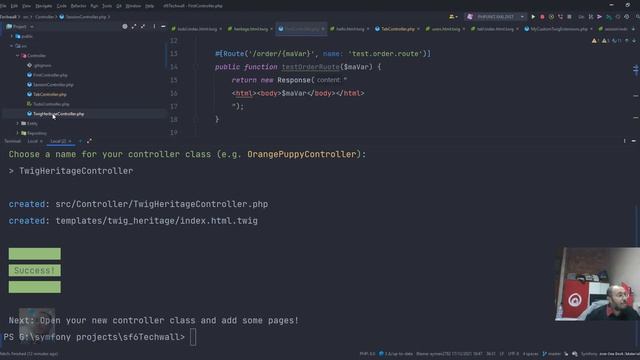This screenshot has width=640, height=360.
Task: Show hidden editor tabs dropdown arrow
Action: [x=634, y=29]
